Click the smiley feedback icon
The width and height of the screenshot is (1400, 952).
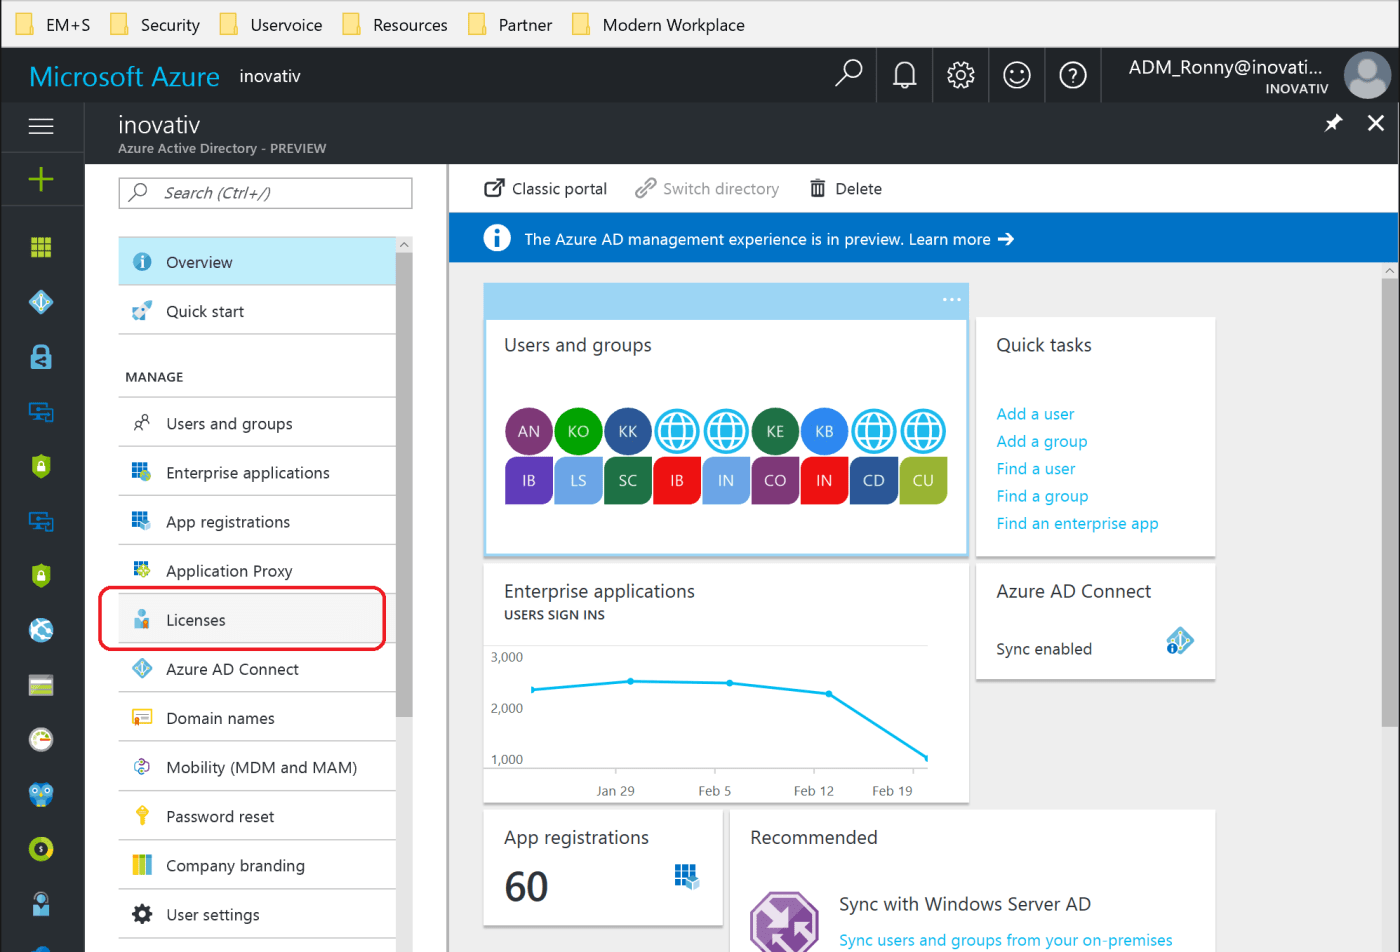click(x=1016, y=74)
